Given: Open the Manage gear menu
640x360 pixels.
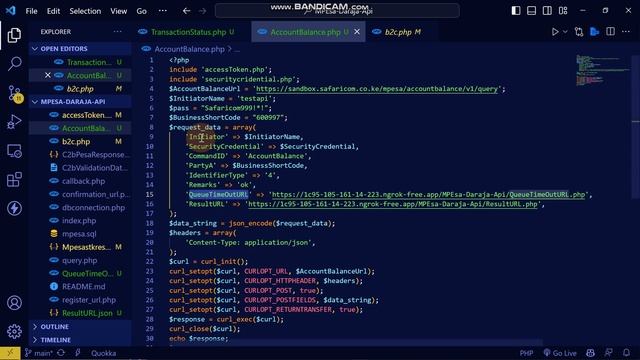Looking at the screenshot, I should coord(14,331).
